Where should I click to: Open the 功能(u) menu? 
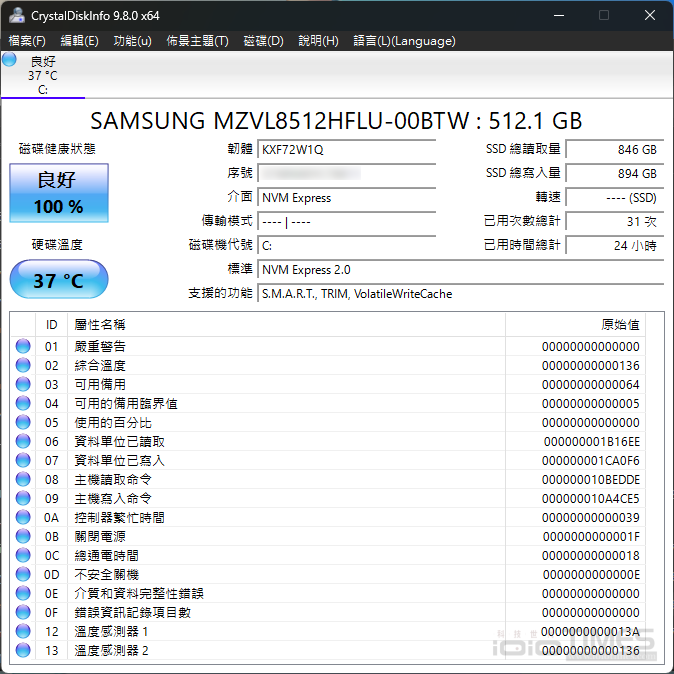tap(132, 41)
